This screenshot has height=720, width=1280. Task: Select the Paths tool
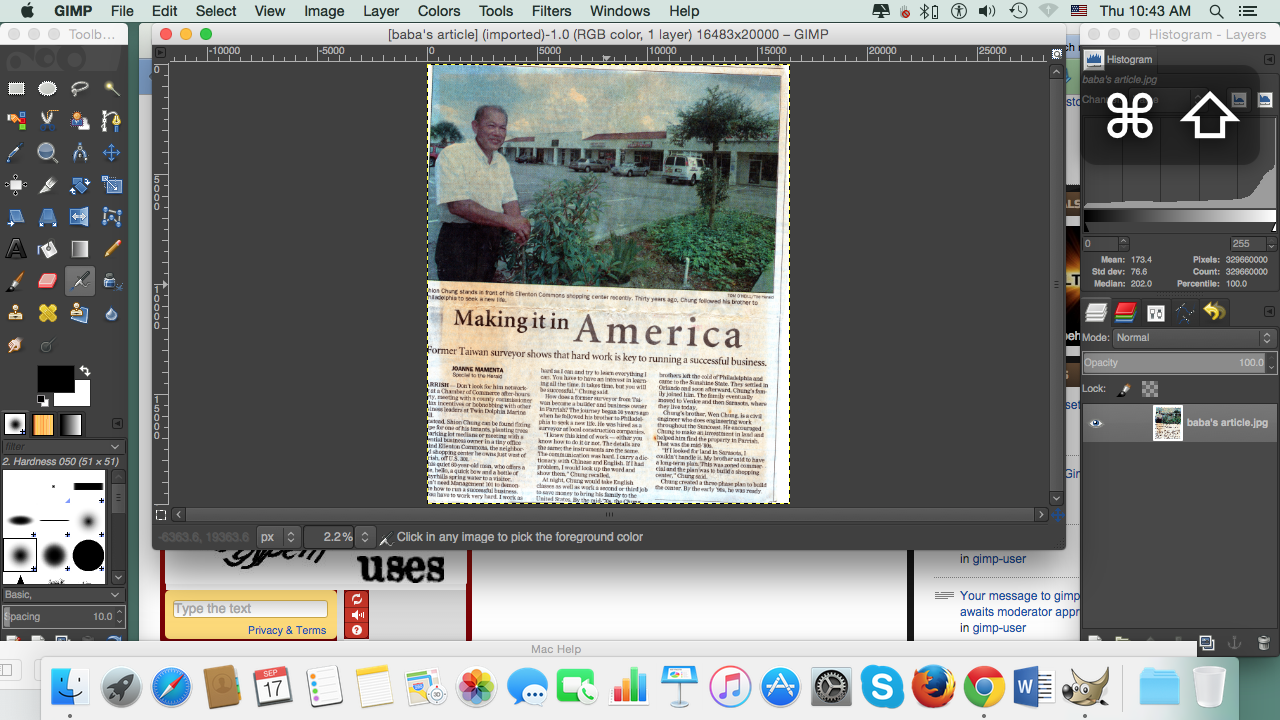[x=111, y=121]
